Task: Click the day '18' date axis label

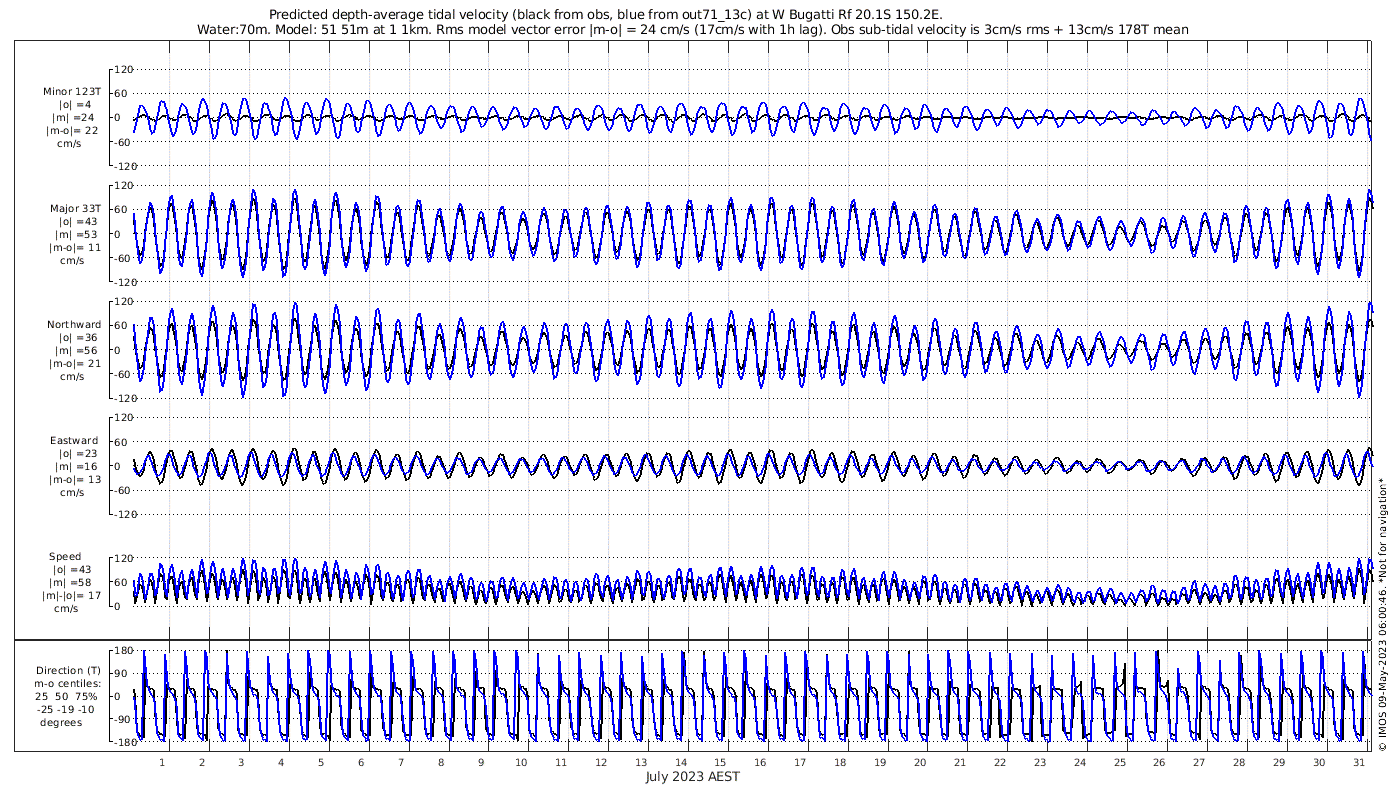Action: [840, 762]
